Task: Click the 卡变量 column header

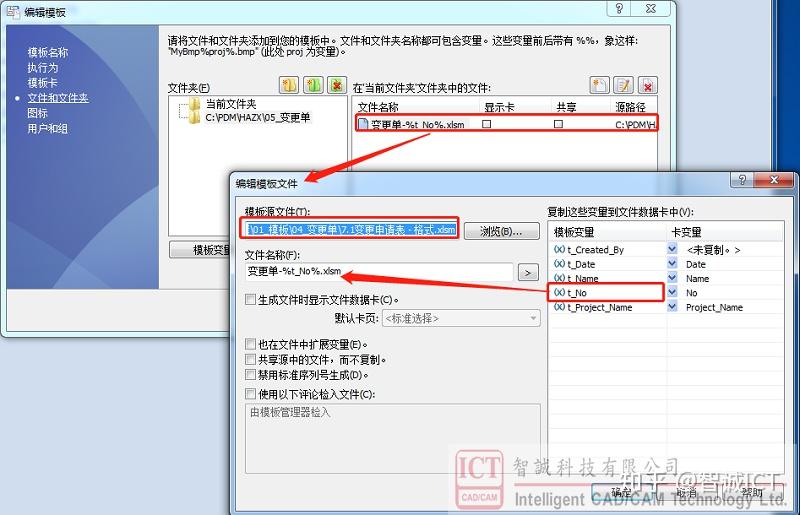Action: tap(686, 232)
